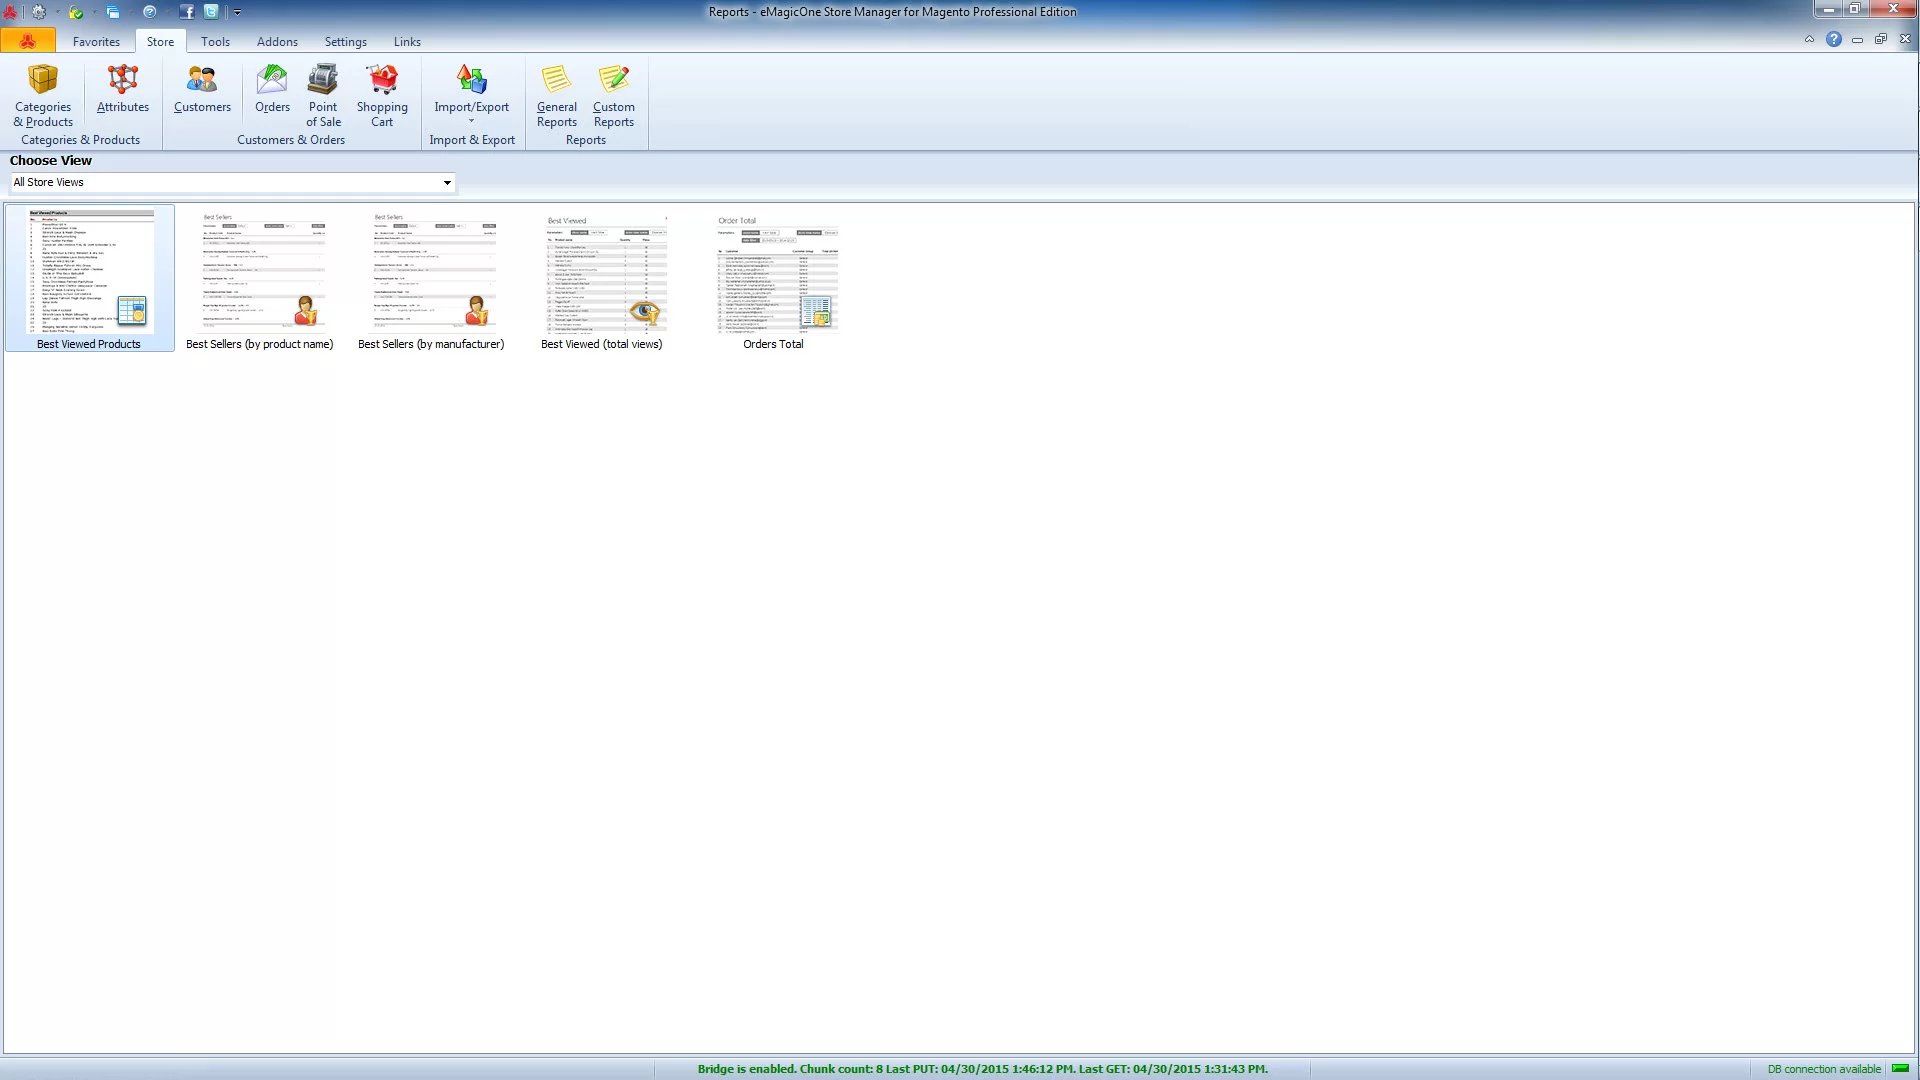This screenshot has width=1920, height=1080.
Task: Open the Shopping Cart icon
Action: pyautogui.click(x=382, y=96)
